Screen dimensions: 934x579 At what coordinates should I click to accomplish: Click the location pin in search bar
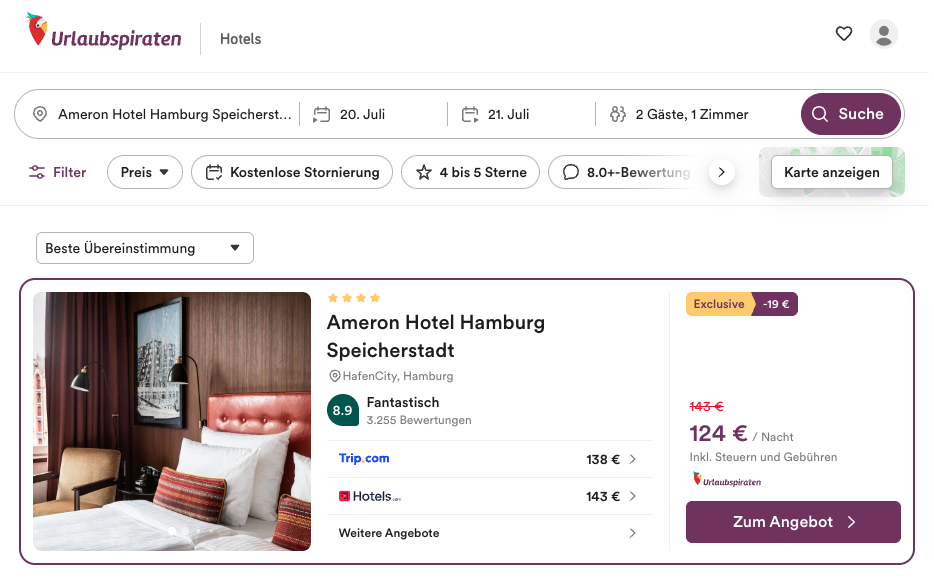40,114
